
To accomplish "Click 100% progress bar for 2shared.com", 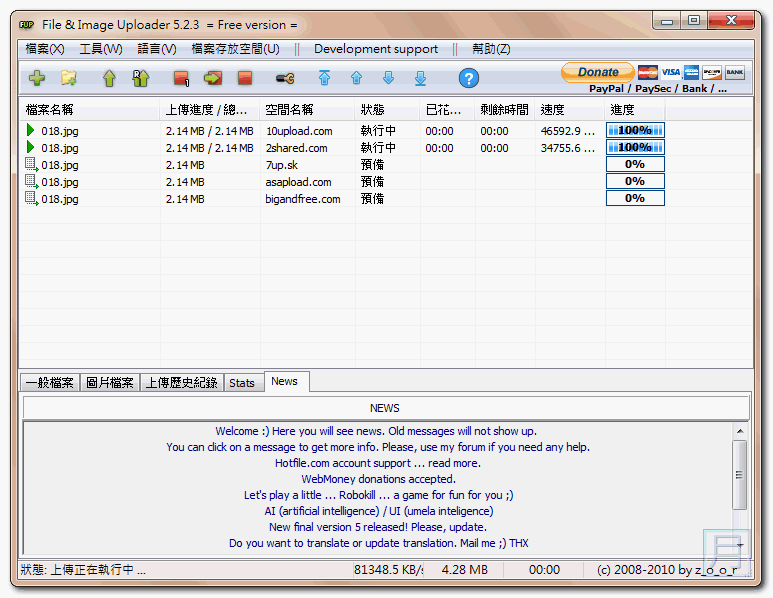I will click(635, 147).
